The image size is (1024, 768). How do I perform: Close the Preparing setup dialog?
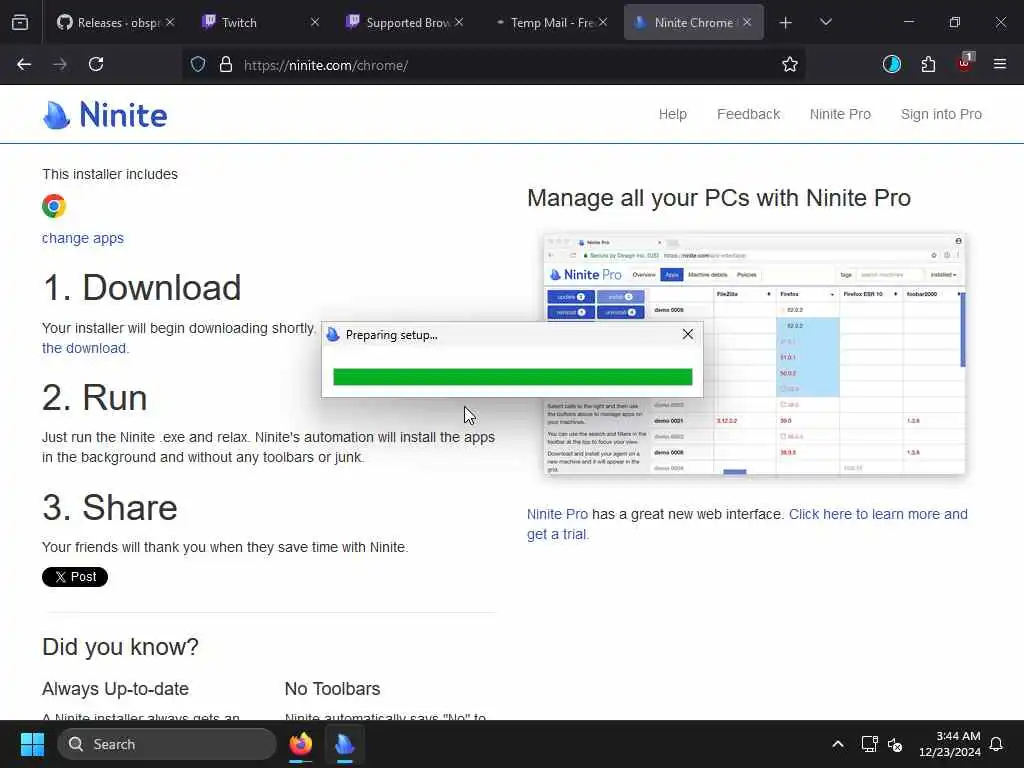pyautogui.click(x=688, y=334)
